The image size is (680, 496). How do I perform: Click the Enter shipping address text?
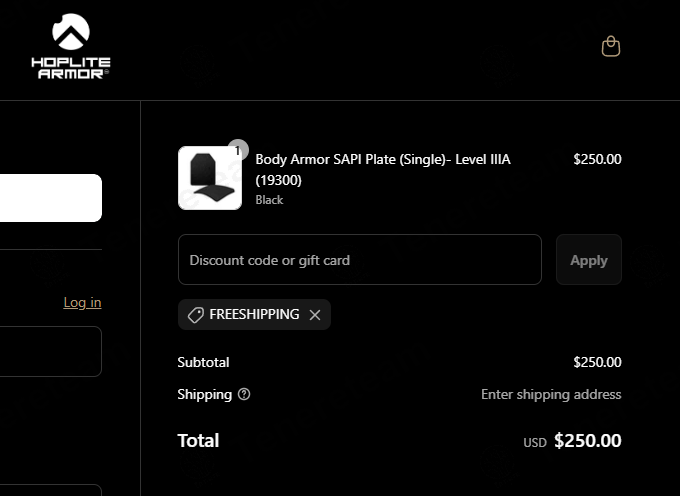(x=551, y=394)
